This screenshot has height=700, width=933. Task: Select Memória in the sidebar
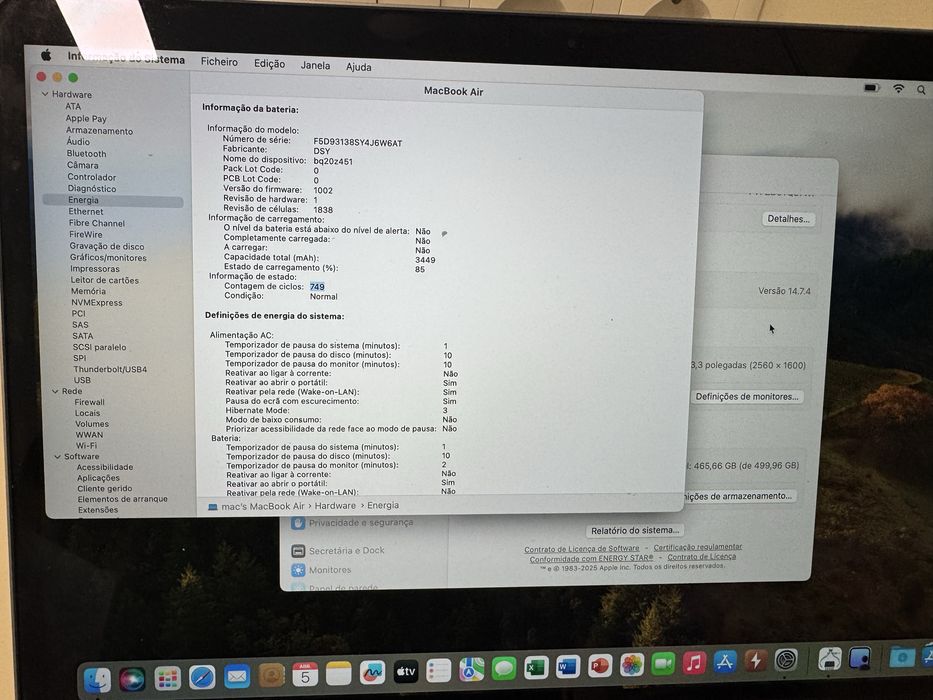[x=89, y=291]
